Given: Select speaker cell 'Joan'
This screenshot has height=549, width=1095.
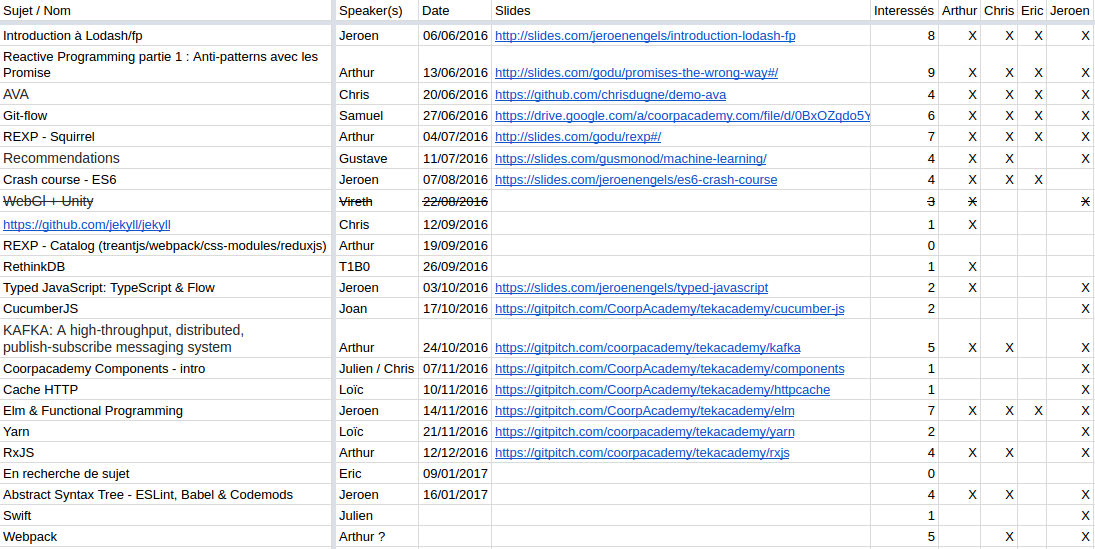Looking at the screenshot, I should coord(377,309).
